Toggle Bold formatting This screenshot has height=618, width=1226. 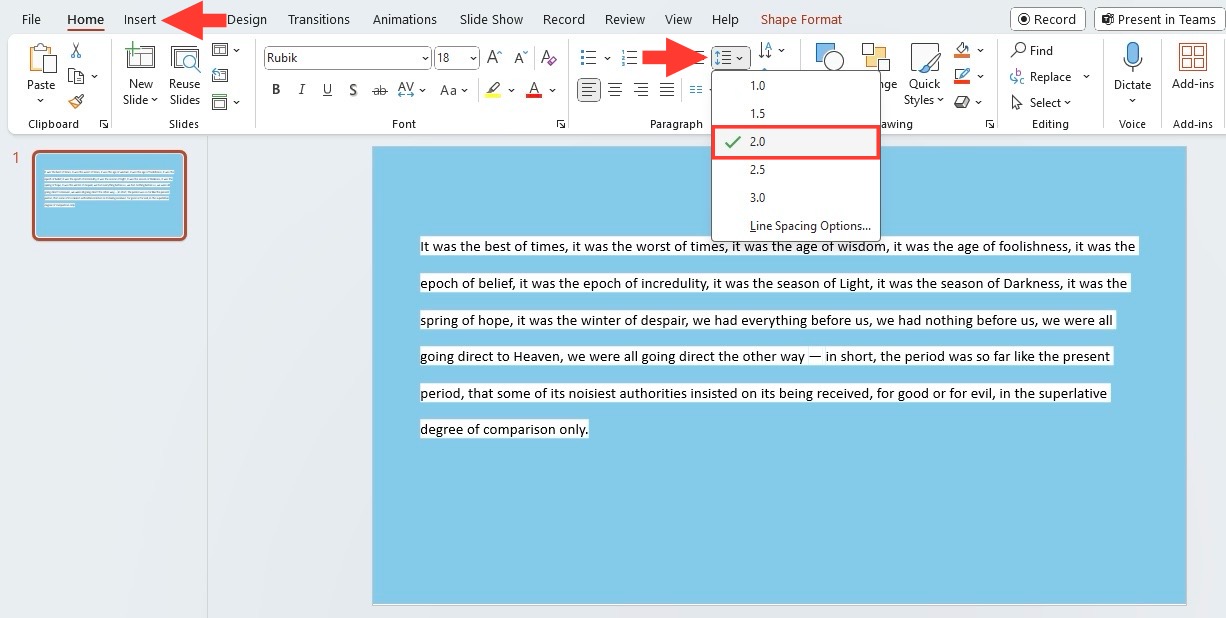[x=276, y=90]
